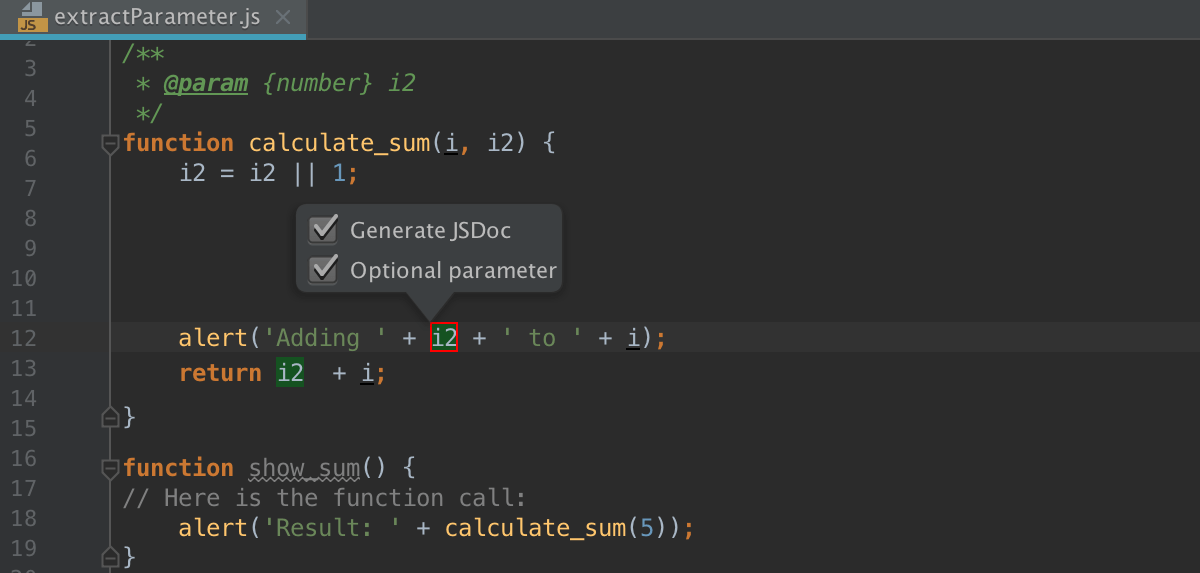Collapse the calculate_sum function fold marker

pos(110,144)
